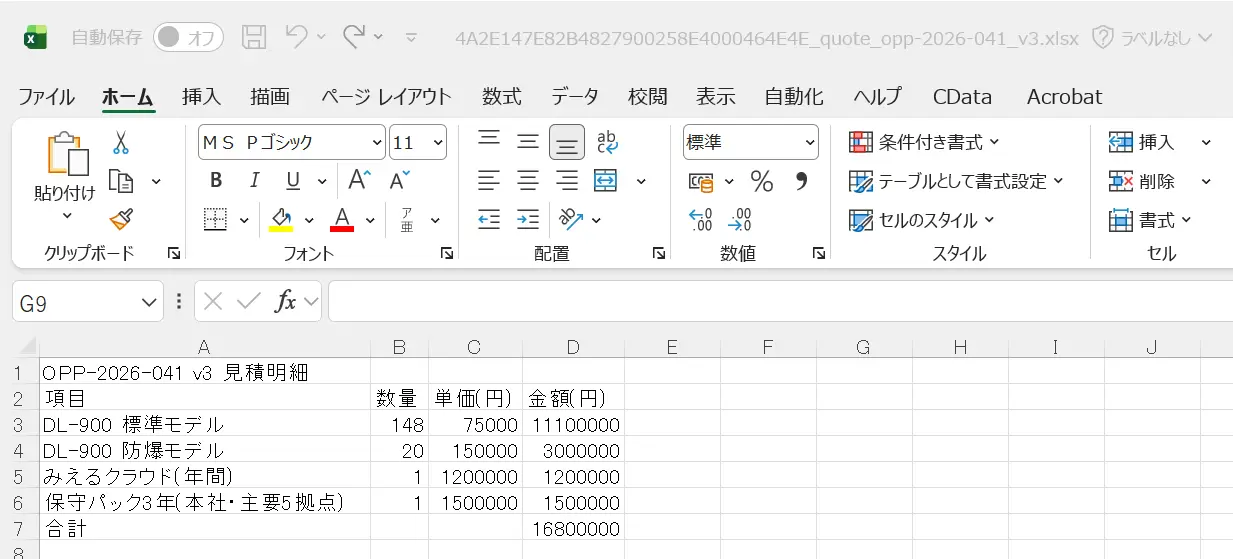Click the Decrease Indent icon
This screenshot has height=559, width=1233.
pyautogui.click(x=489, y=219)
